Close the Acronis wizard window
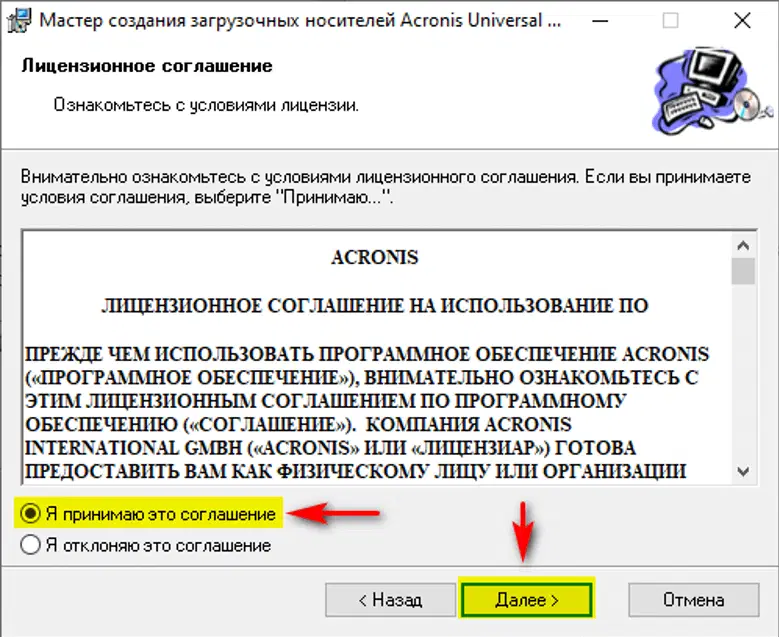 [742, 21]
